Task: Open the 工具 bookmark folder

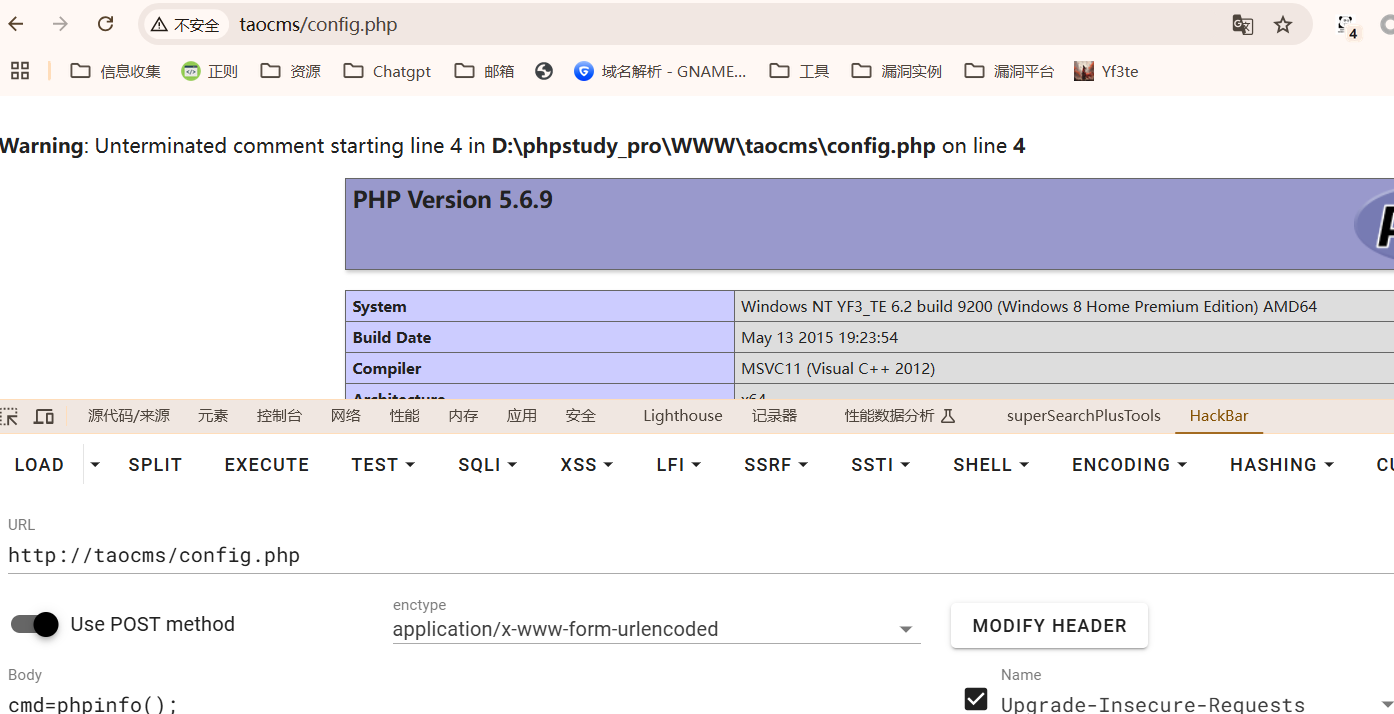Action: pos(800,71)
